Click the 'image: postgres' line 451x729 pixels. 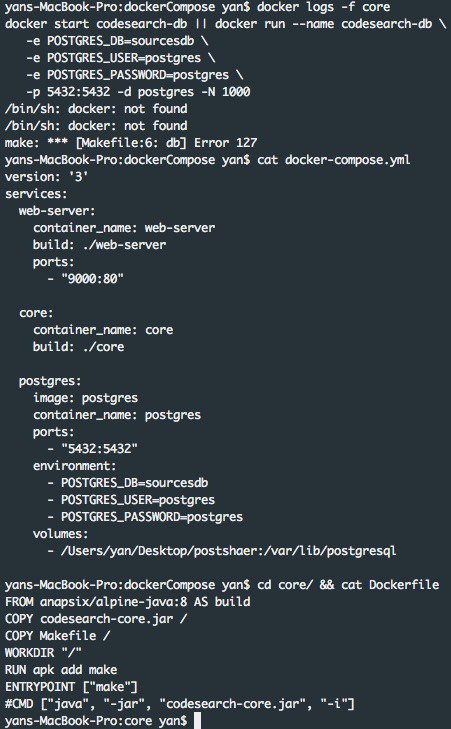pos(86,398)
